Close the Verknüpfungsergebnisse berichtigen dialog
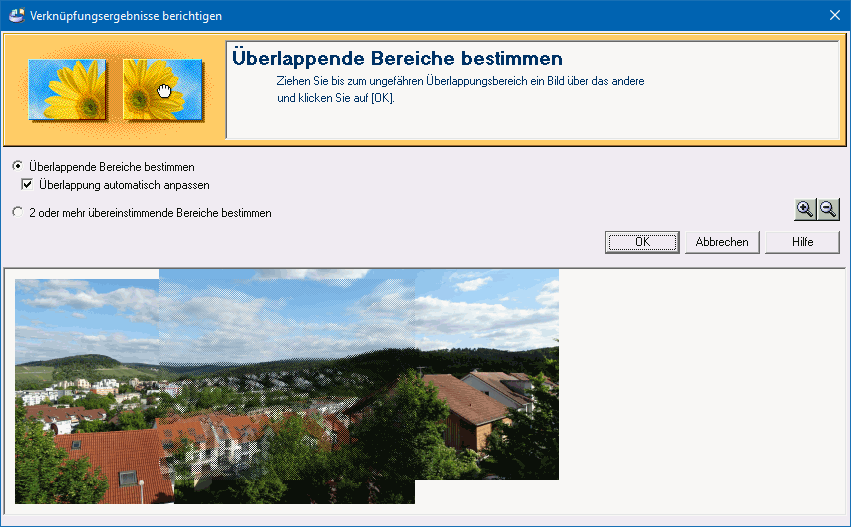 tap(834, 16)
